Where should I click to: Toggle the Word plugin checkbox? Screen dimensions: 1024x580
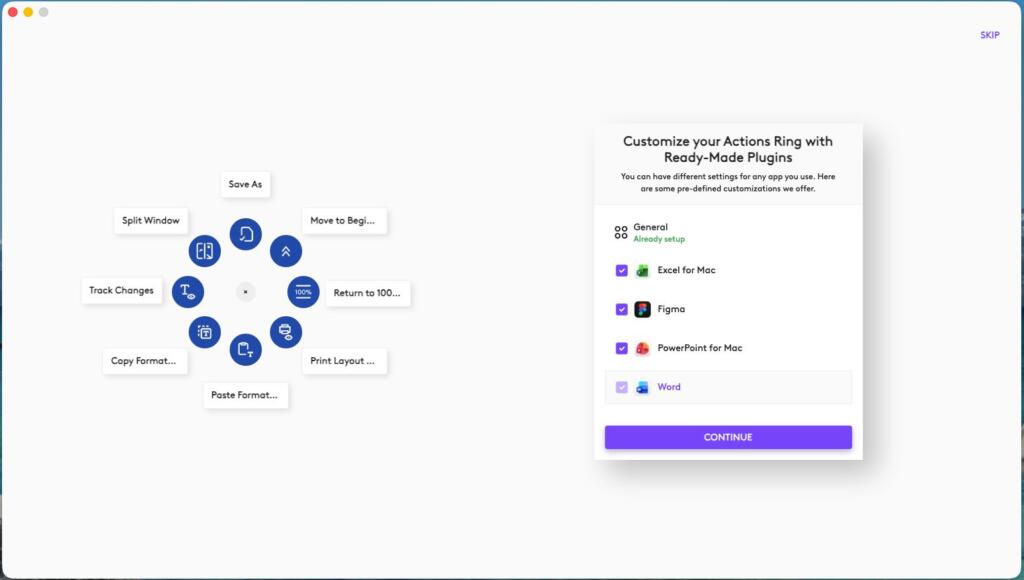(x=622, y=387)
